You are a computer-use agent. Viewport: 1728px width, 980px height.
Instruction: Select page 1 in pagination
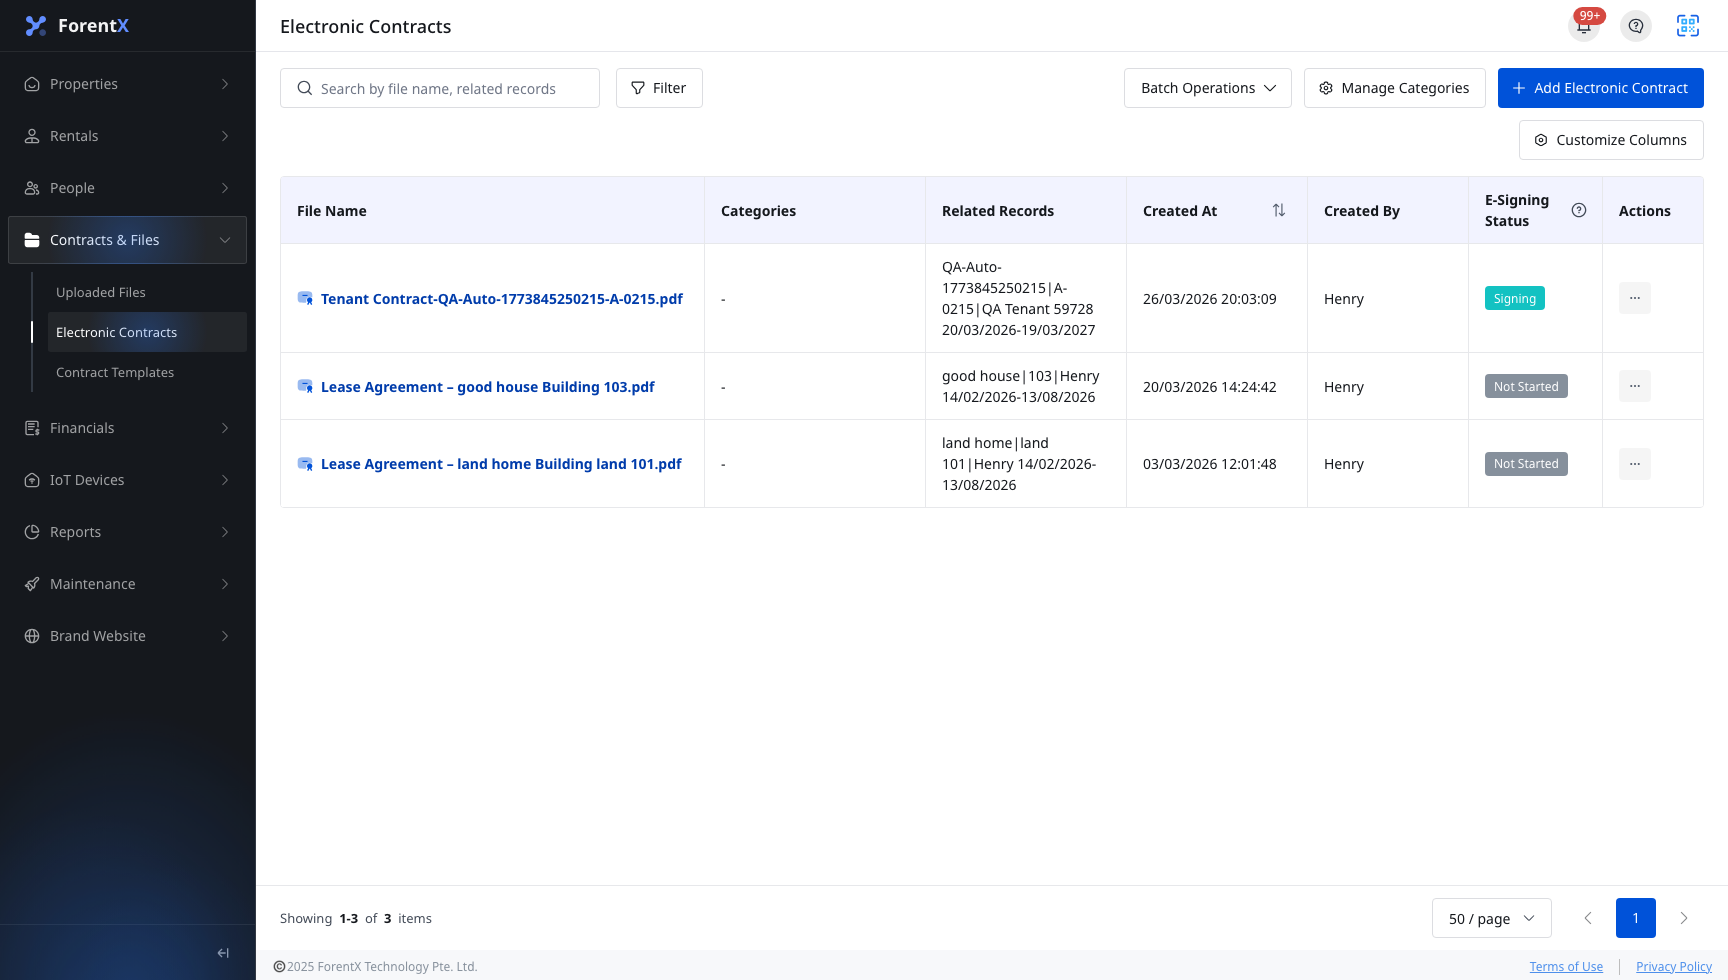coord(1636,918)
